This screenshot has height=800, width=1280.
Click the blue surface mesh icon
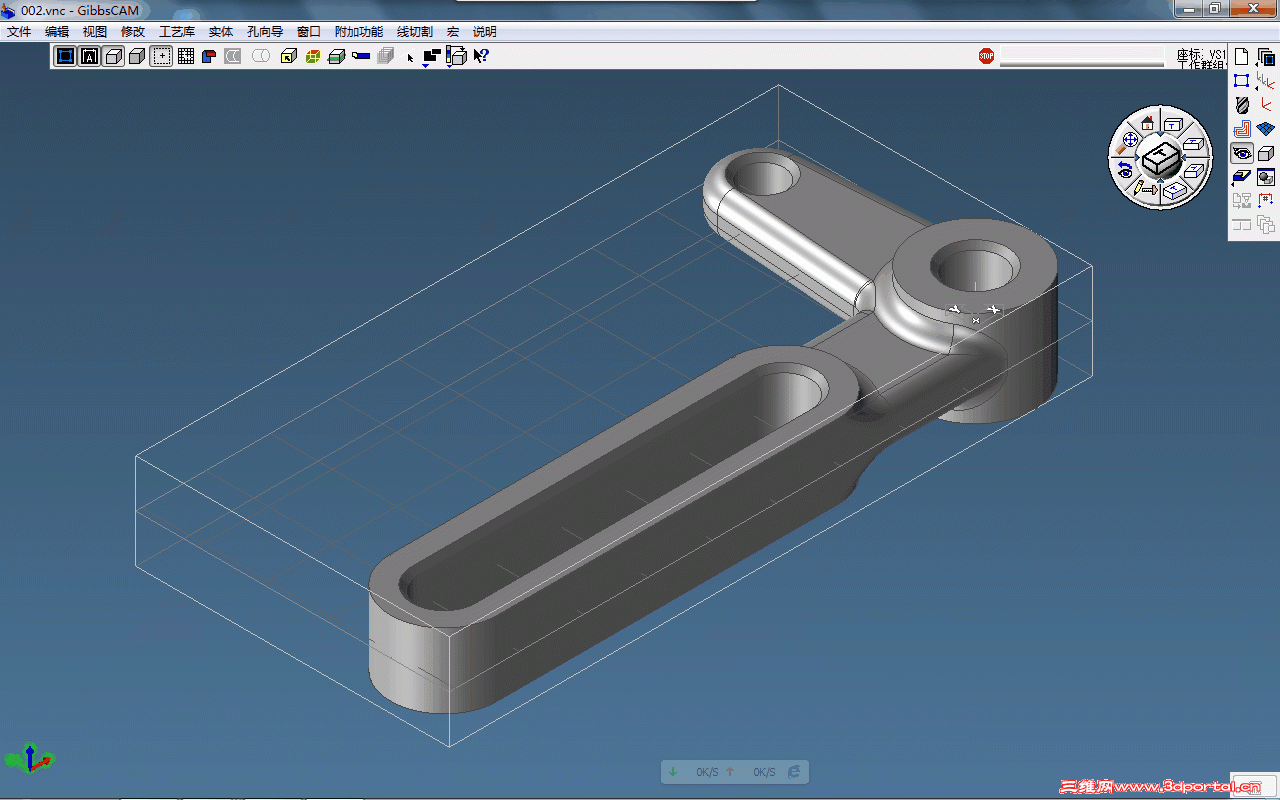(1266, 129)
